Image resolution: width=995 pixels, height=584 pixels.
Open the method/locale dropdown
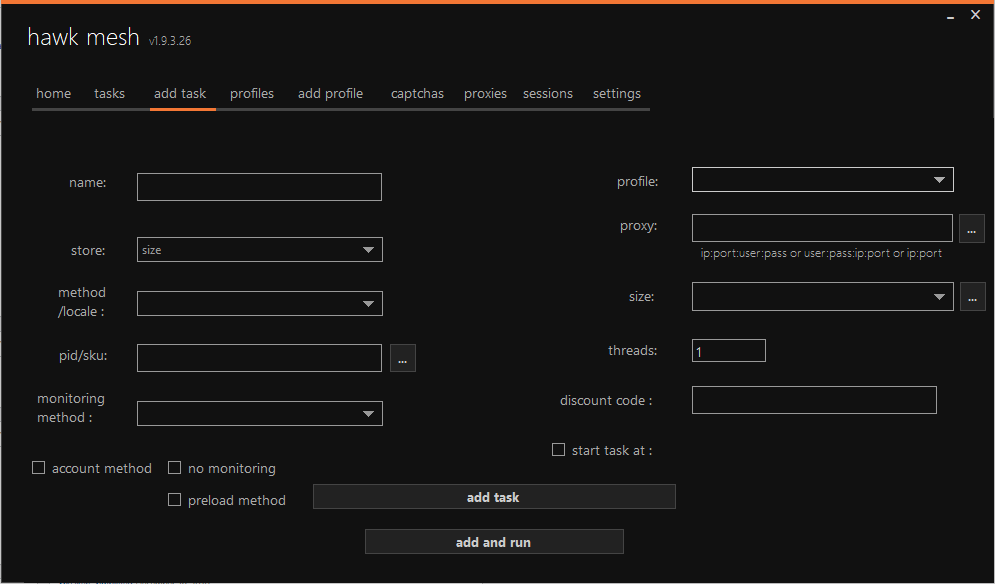(259, 303)
